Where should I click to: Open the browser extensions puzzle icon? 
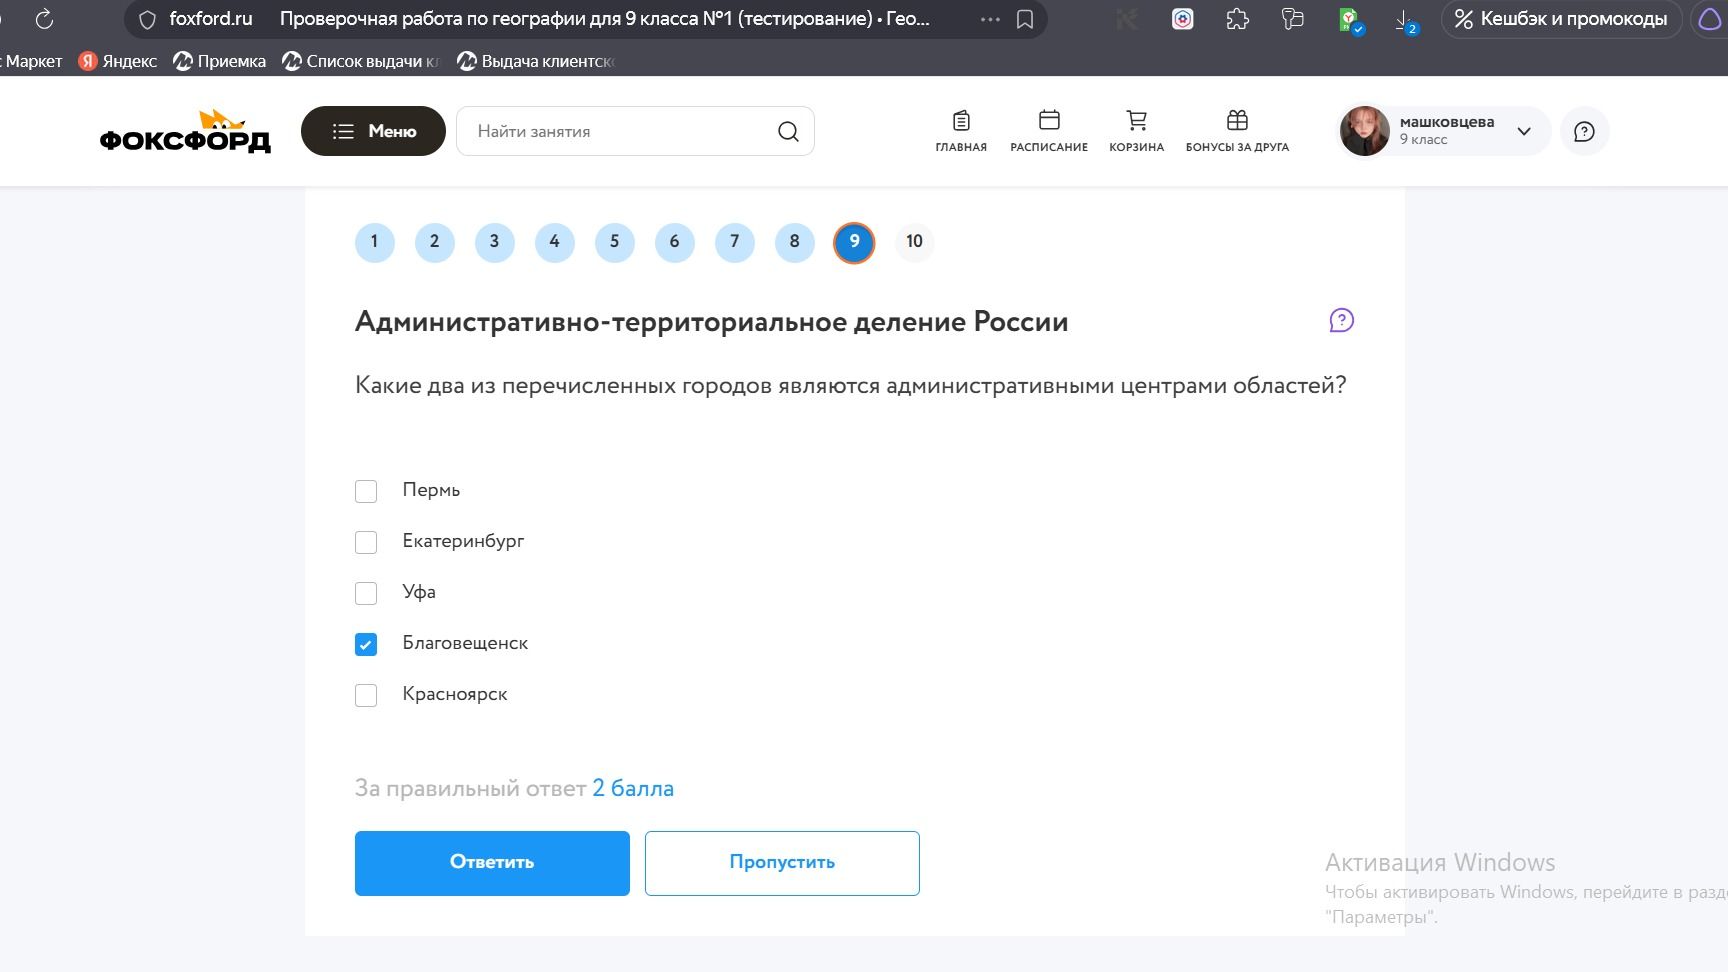point(1237,19)
